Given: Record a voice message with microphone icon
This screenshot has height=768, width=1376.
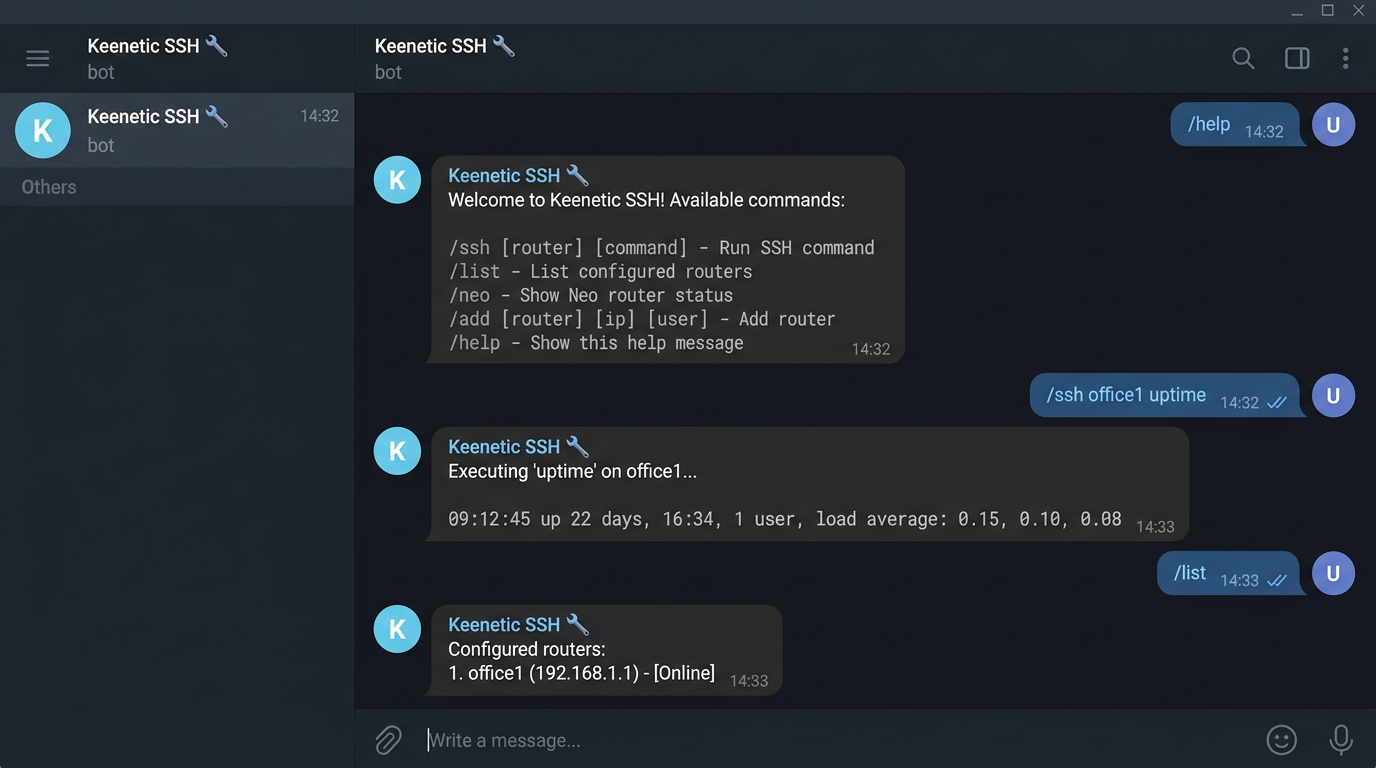Looking at the screenshot, I should click(x=1341, y=740).
